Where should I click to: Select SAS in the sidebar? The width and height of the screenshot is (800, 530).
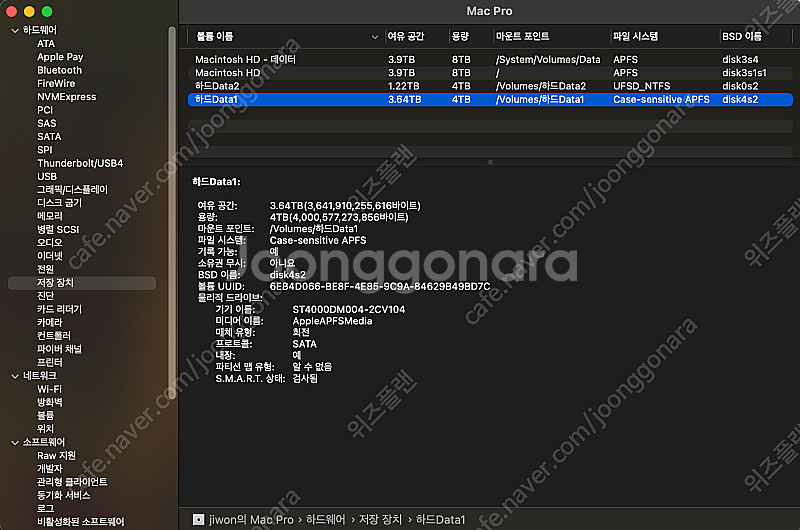46,123
